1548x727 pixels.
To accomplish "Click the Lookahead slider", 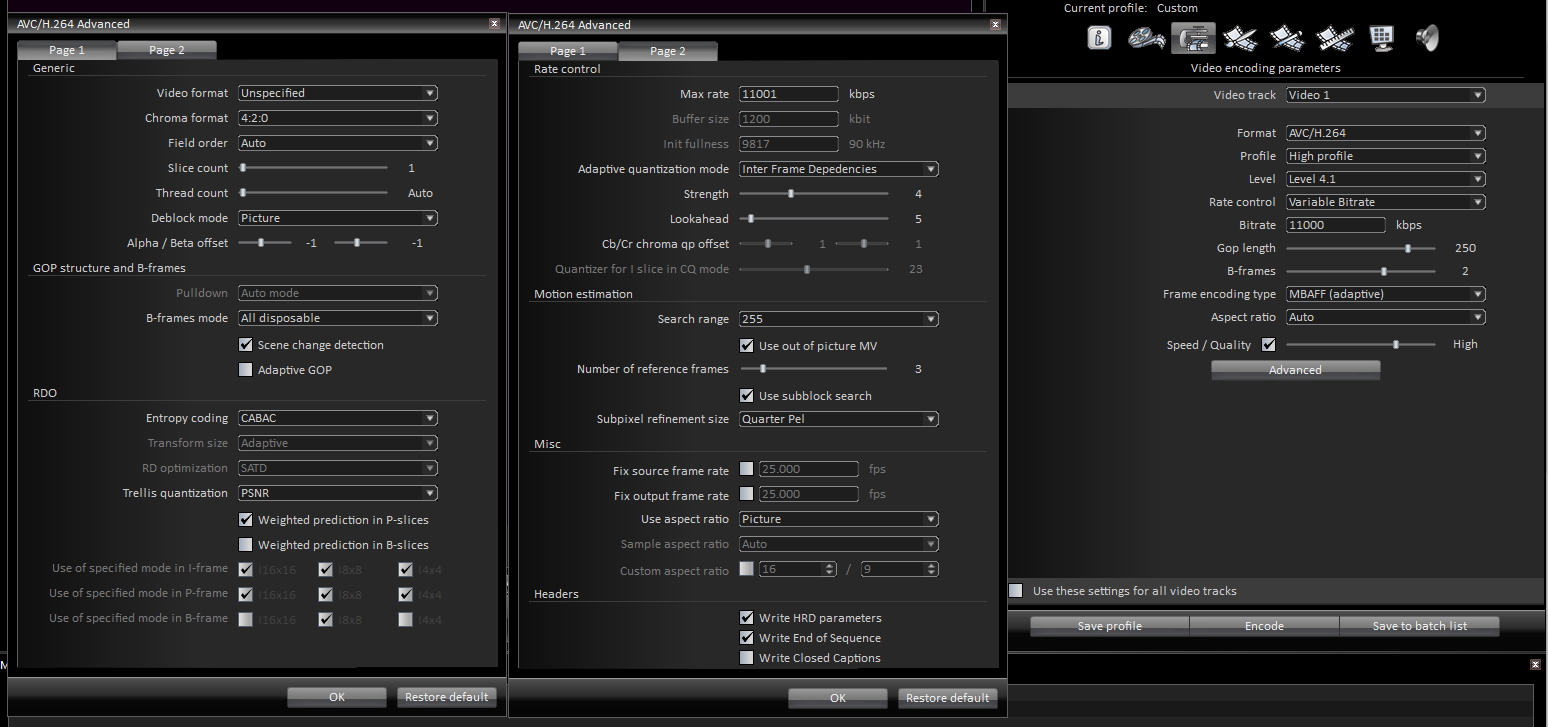I will click(814, 219).
